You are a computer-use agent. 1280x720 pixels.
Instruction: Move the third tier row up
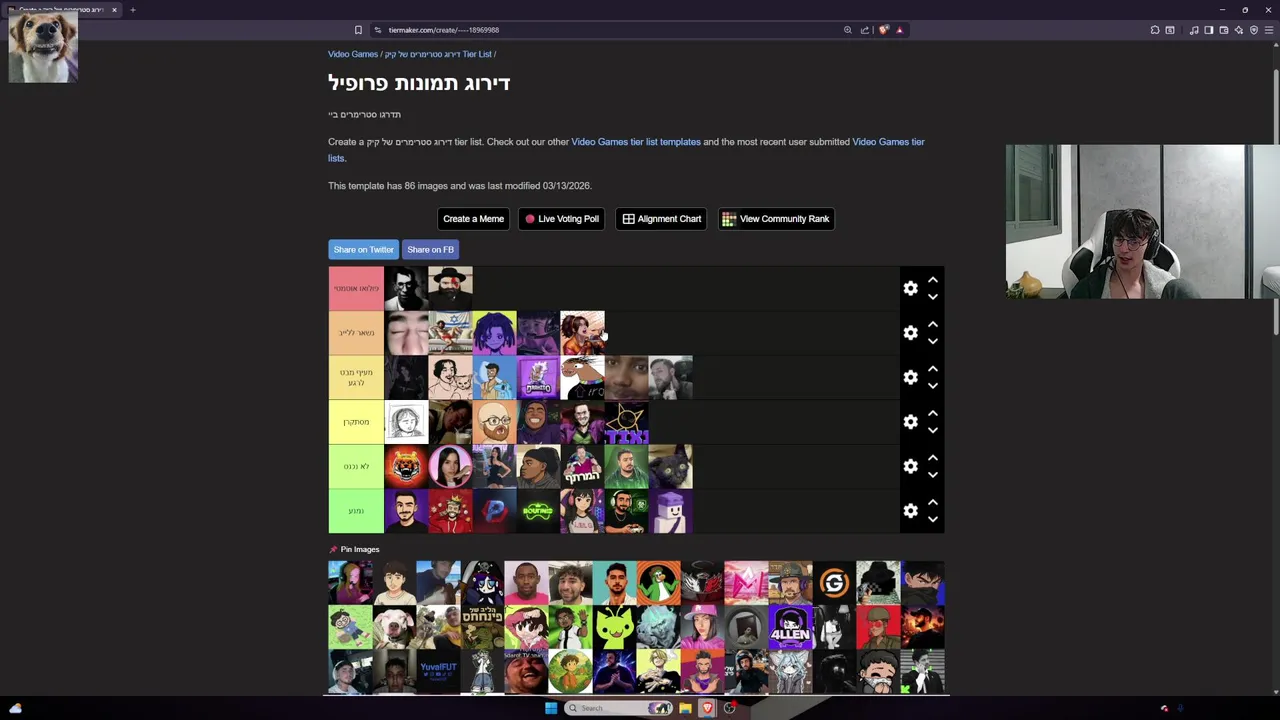click(x=932, y=369)
